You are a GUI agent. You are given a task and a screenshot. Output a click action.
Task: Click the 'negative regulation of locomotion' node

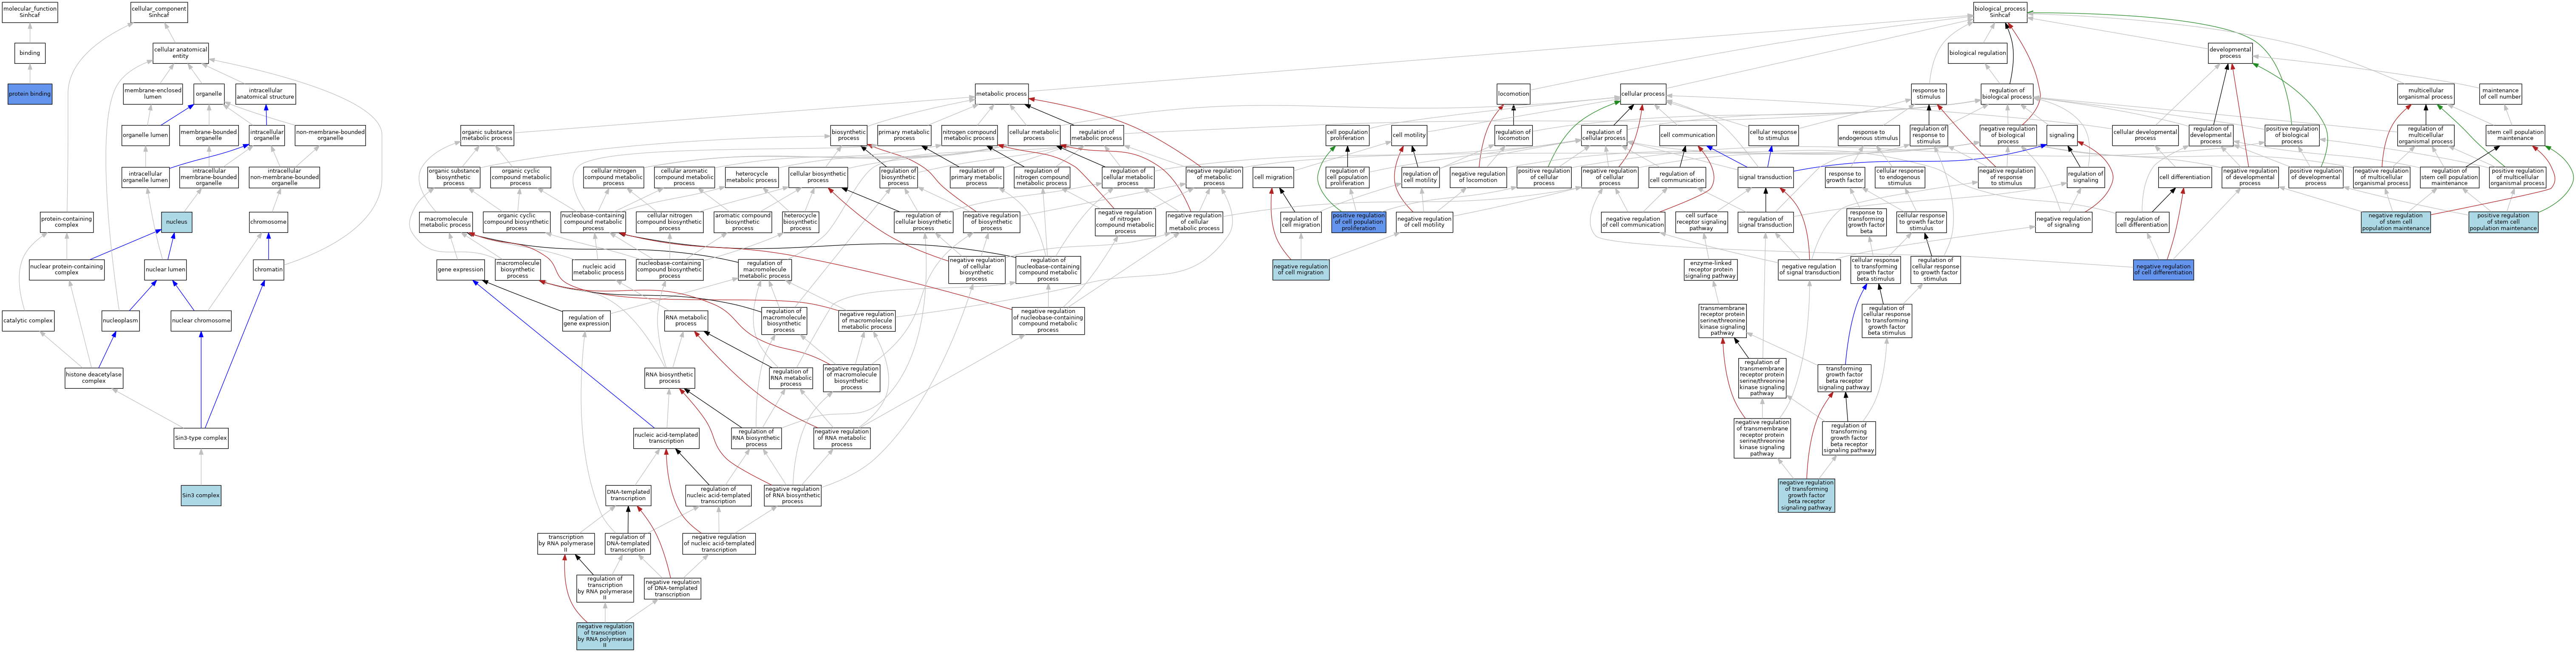point(1478,177)
